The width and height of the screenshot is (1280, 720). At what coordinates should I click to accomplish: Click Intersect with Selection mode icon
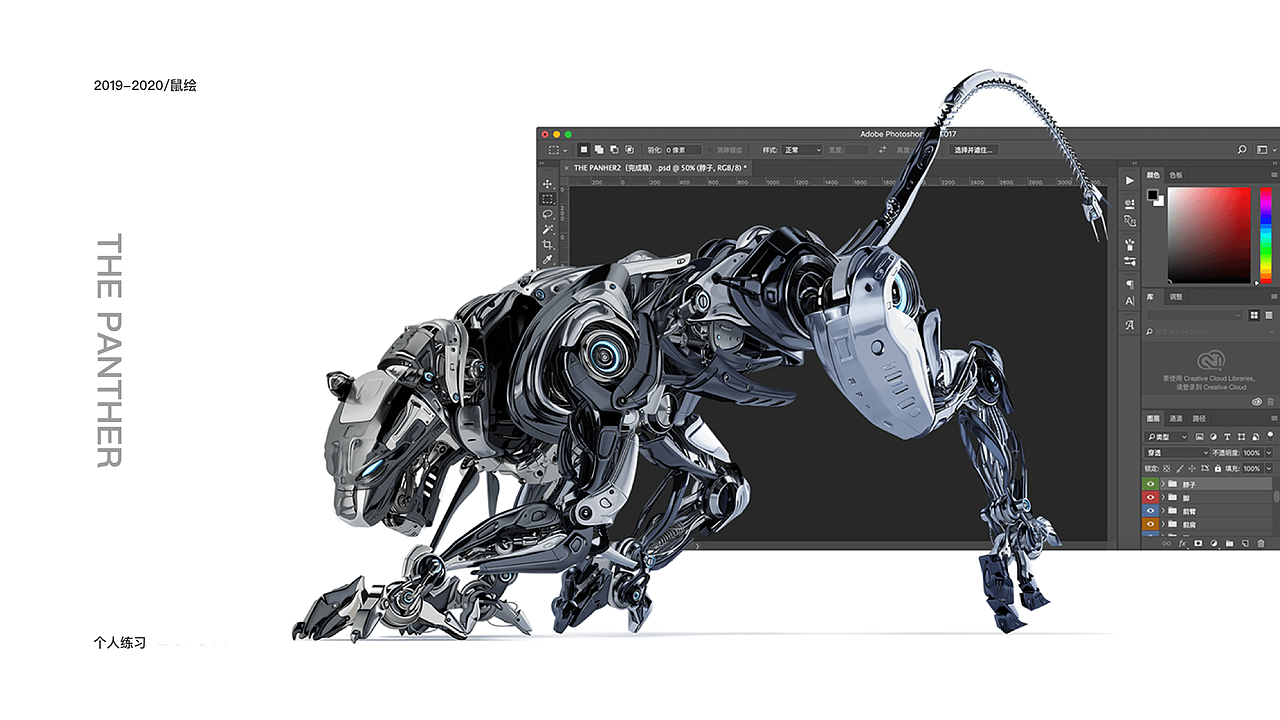pos(629,149)
